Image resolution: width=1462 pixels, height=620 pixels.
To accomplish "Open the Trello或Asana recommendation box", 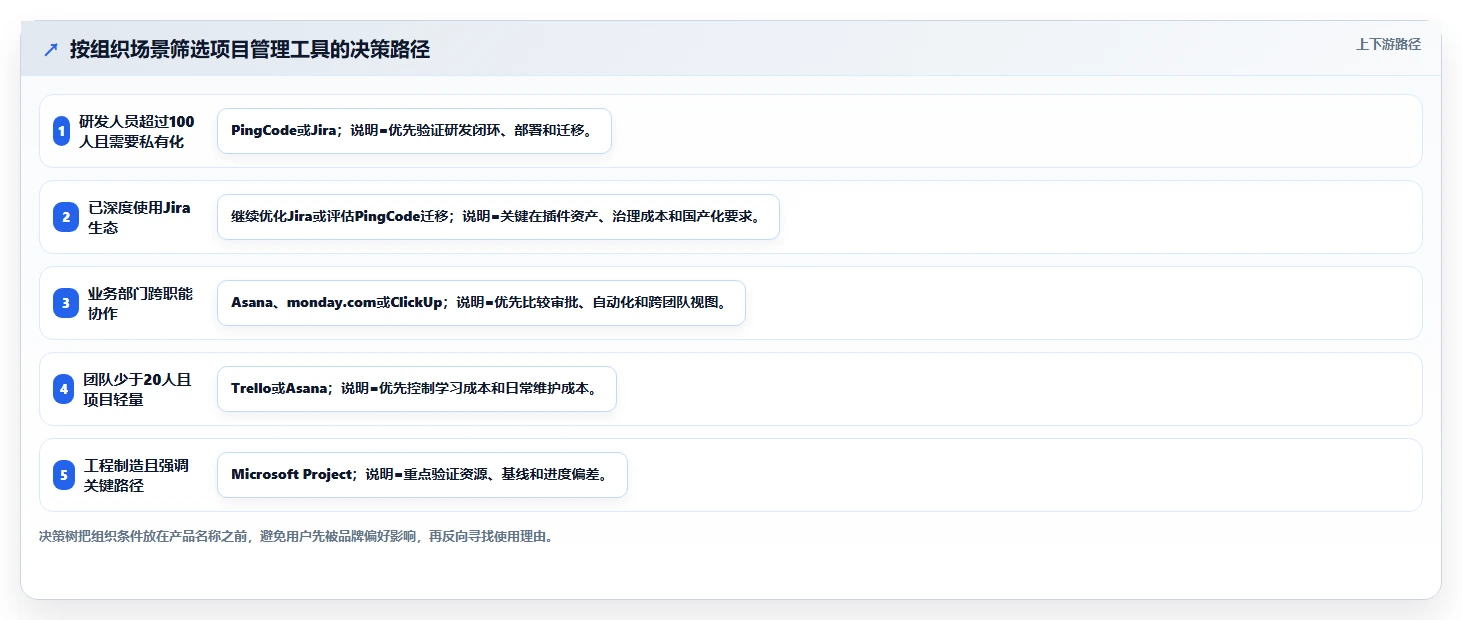I will tap(417, 389).
